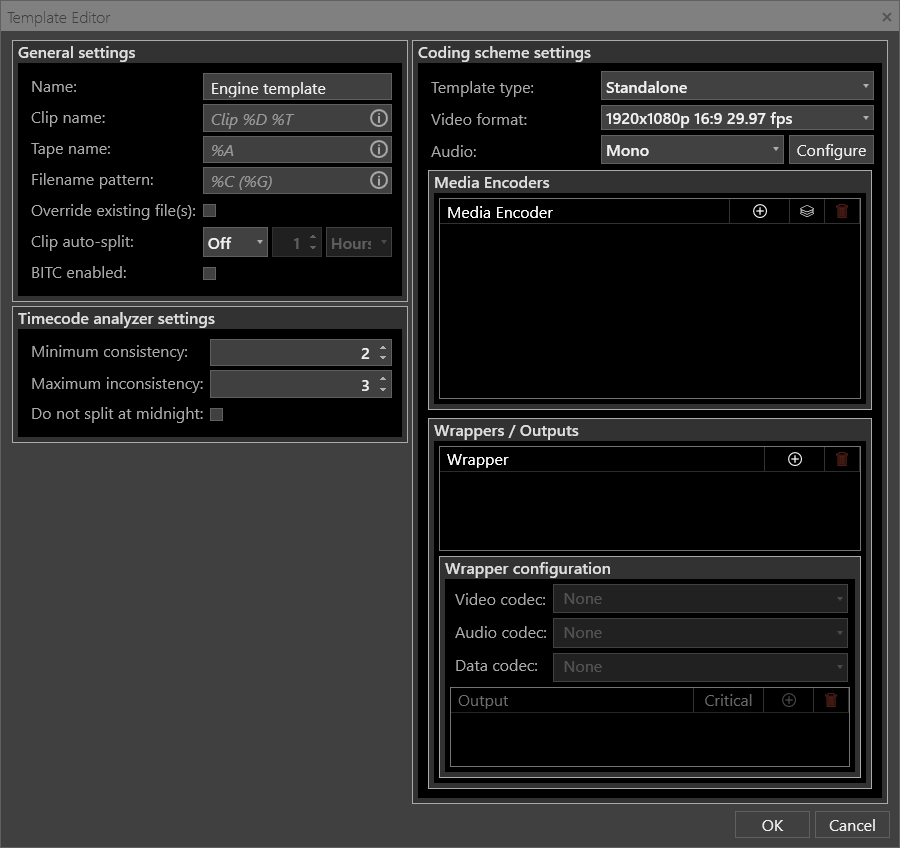
Task: Increase the Clip auto-split number value
Action: click(313, 237)
